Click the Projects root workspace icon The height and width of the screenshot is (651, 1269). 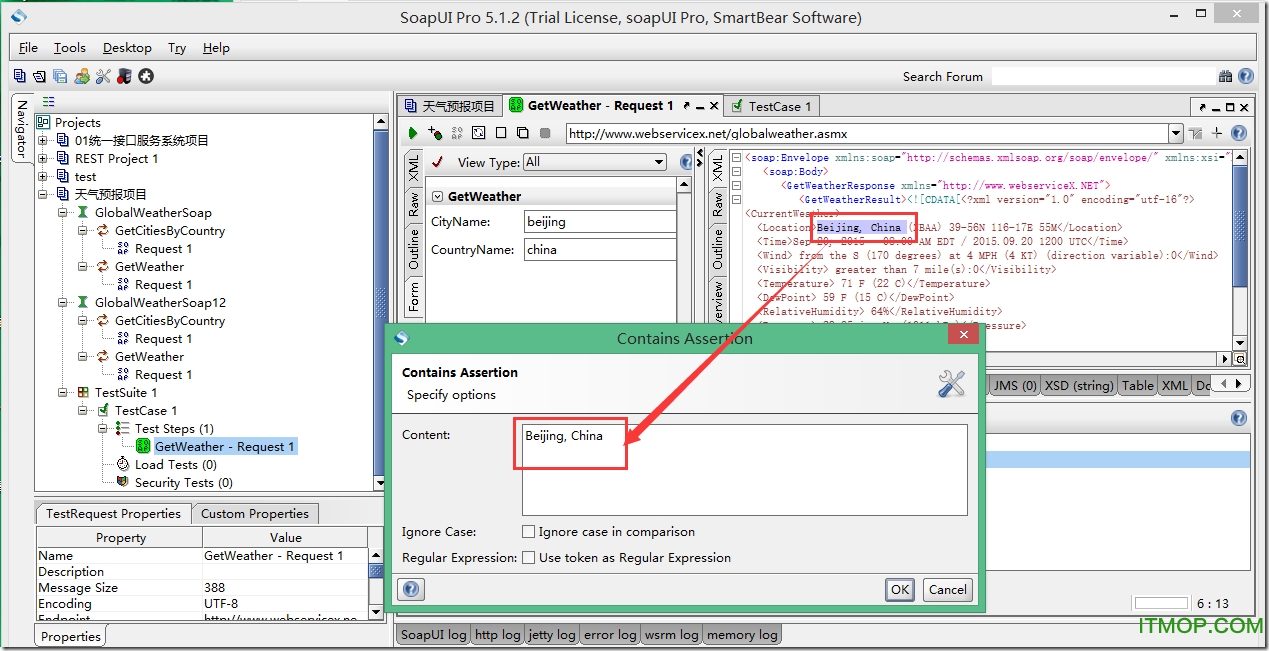click(43, 122)
